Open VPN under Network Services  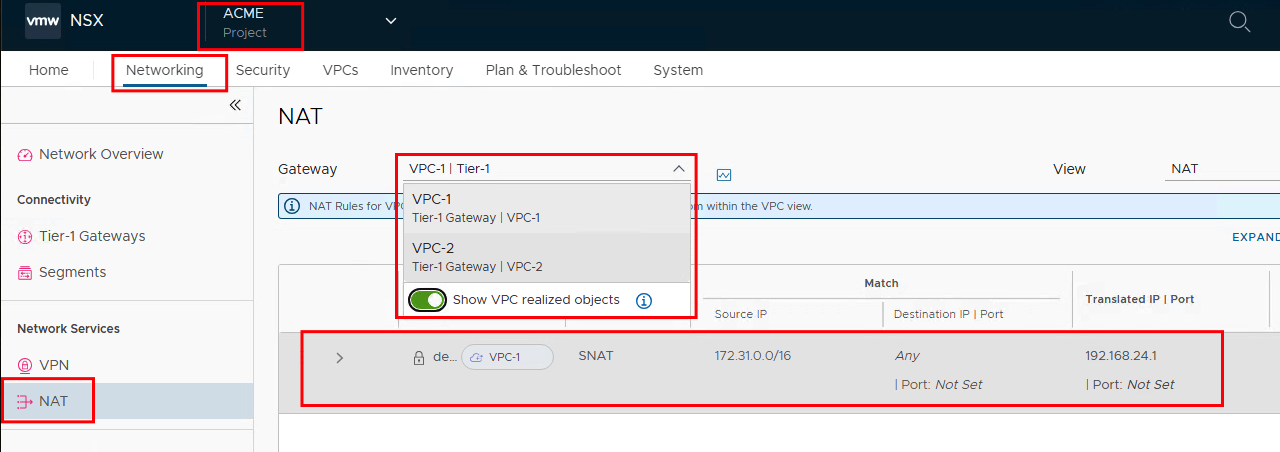[54, 365]
